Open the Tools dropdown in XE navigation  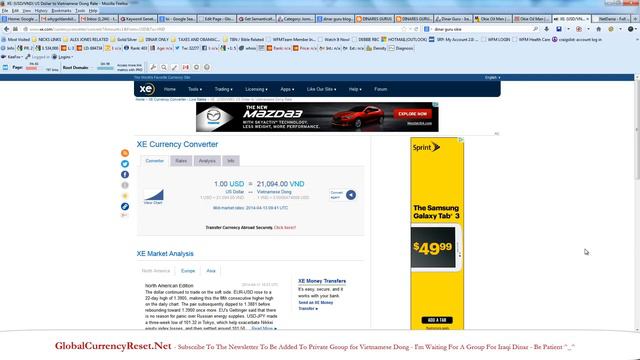tap(195, 89)
